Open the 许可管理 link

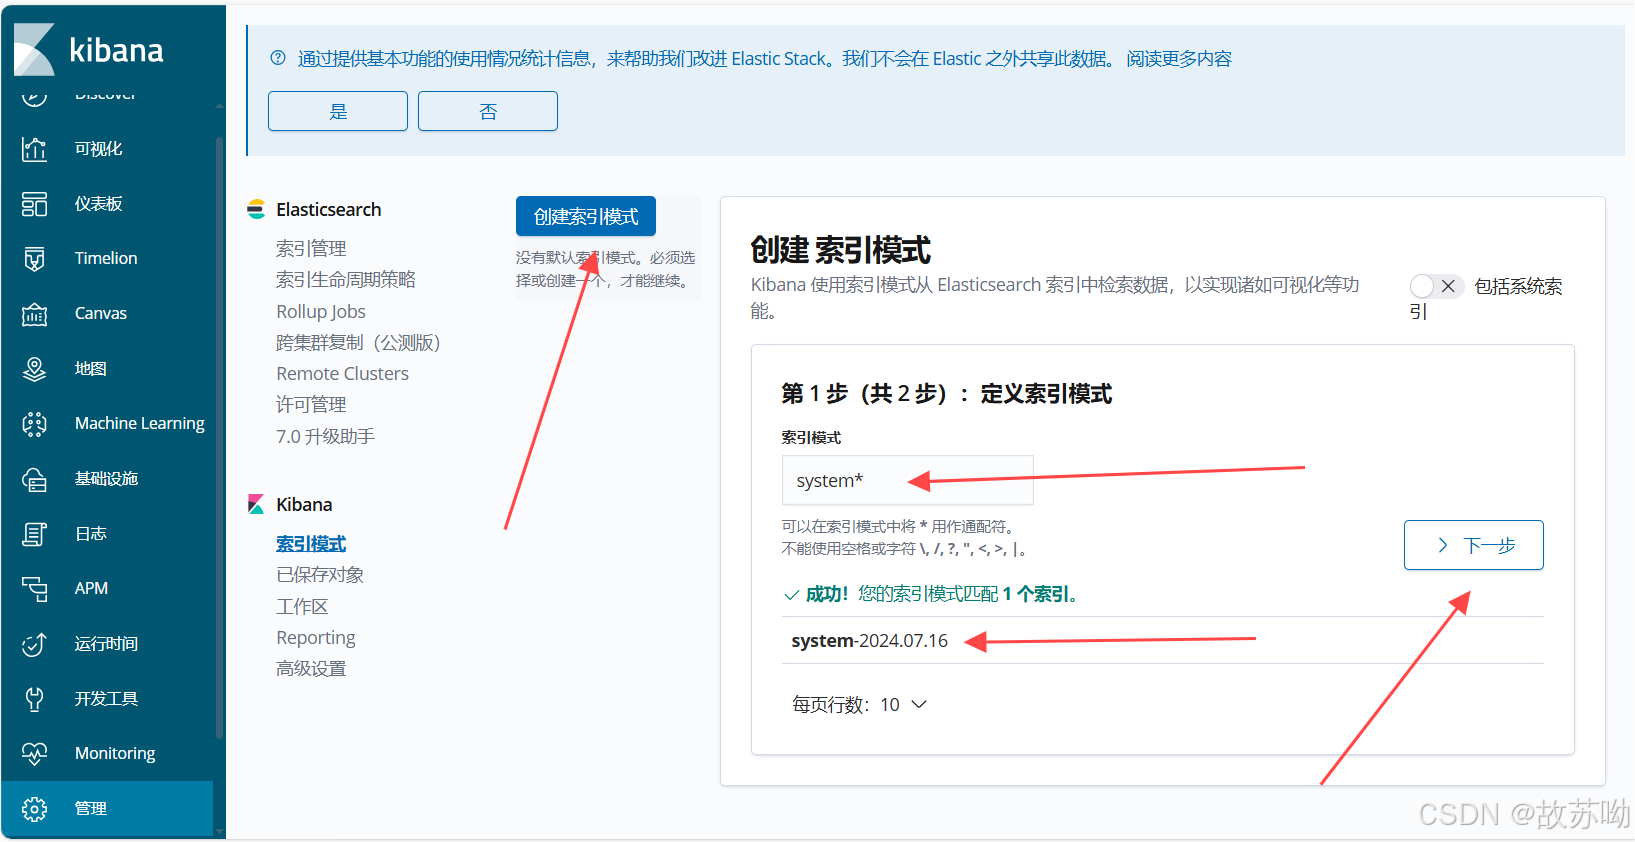click(x=311, y=405)
